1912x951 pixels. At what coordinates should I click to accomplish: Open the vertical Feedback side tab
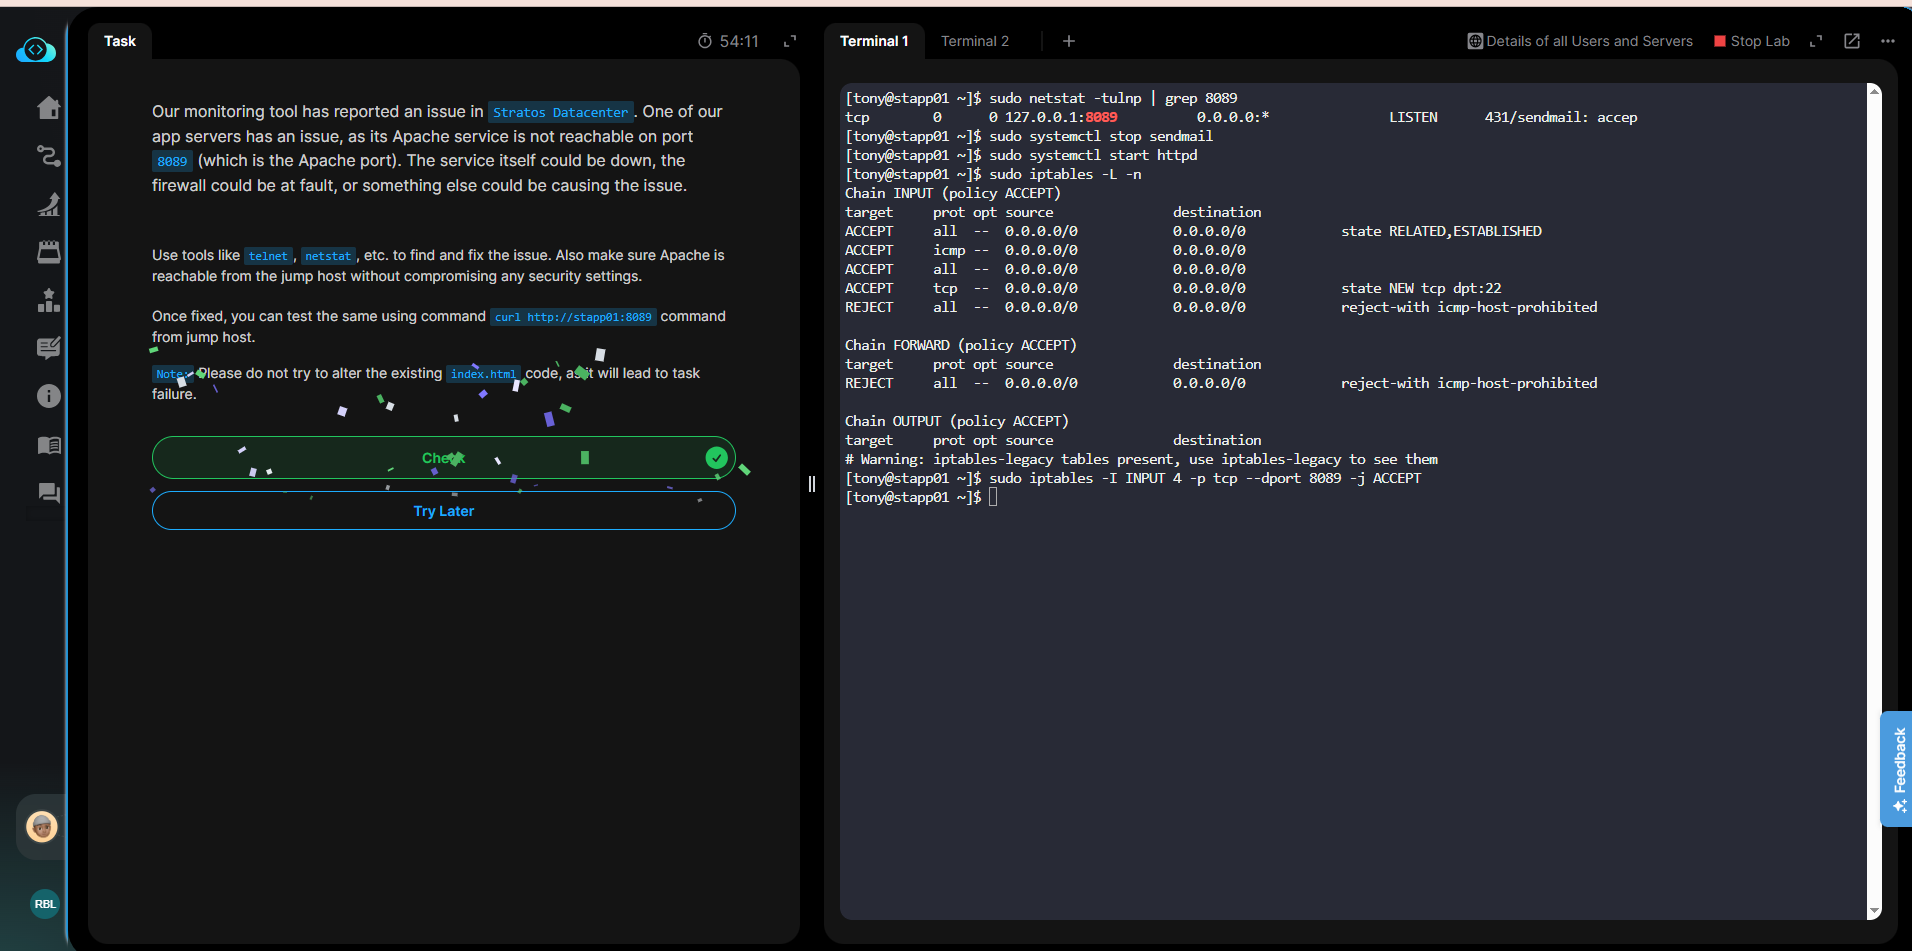tap(1897, 768)
